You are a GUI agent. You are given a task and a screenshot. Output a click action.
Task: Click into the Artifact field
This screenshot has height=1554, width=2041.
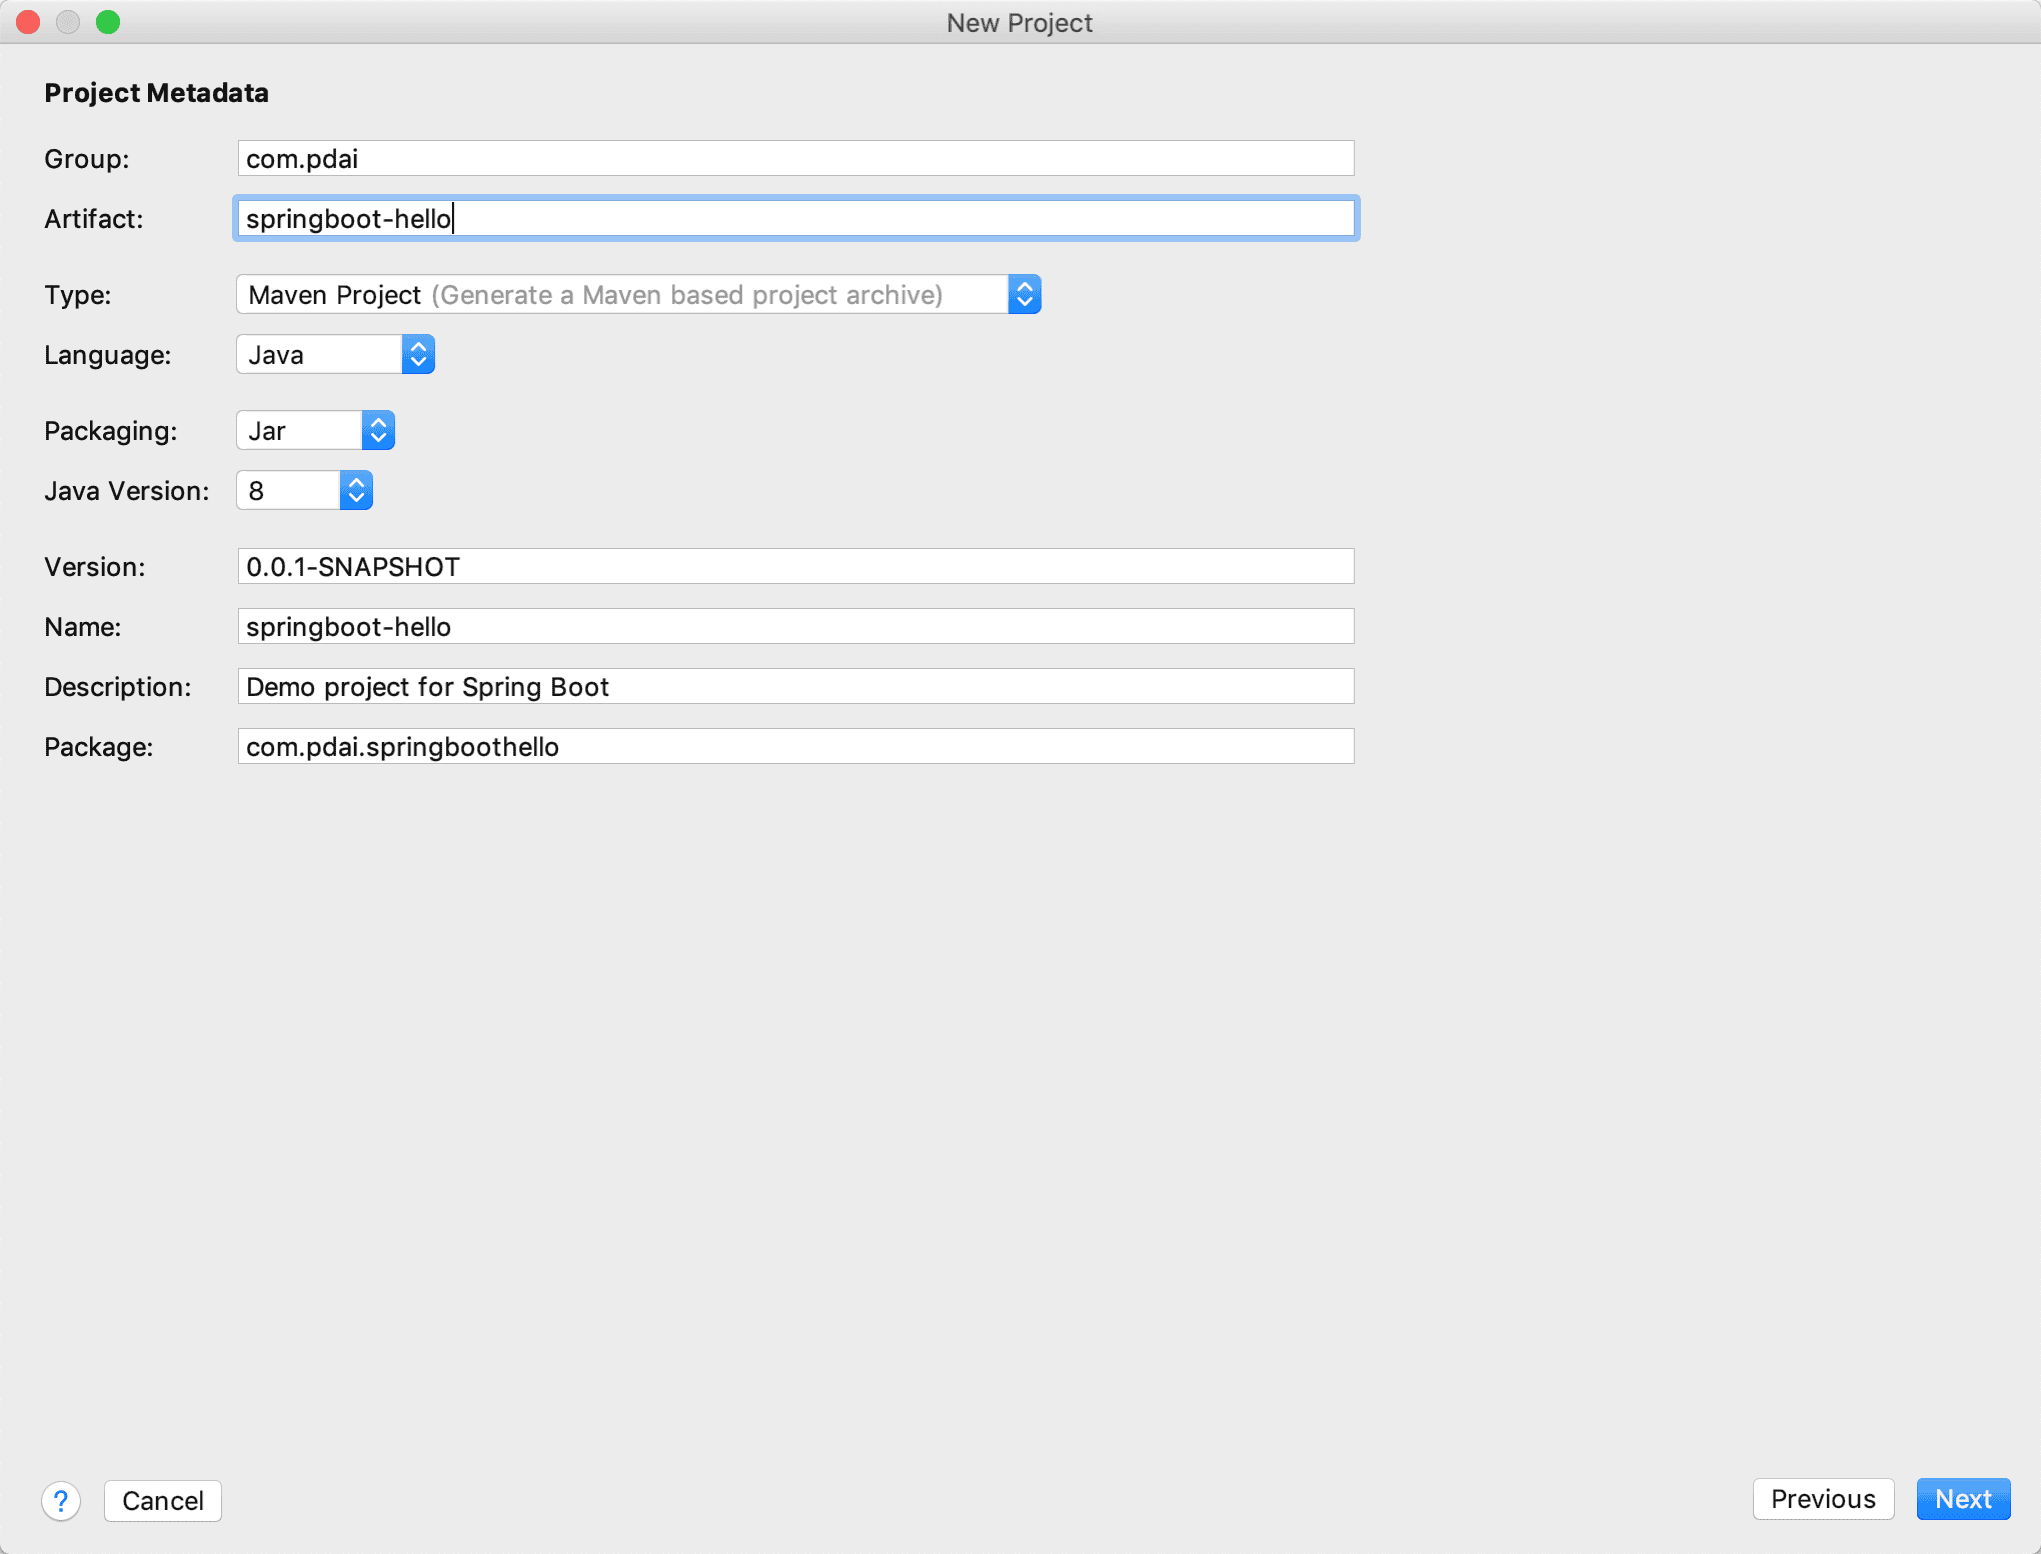click(x=795, y=219)
